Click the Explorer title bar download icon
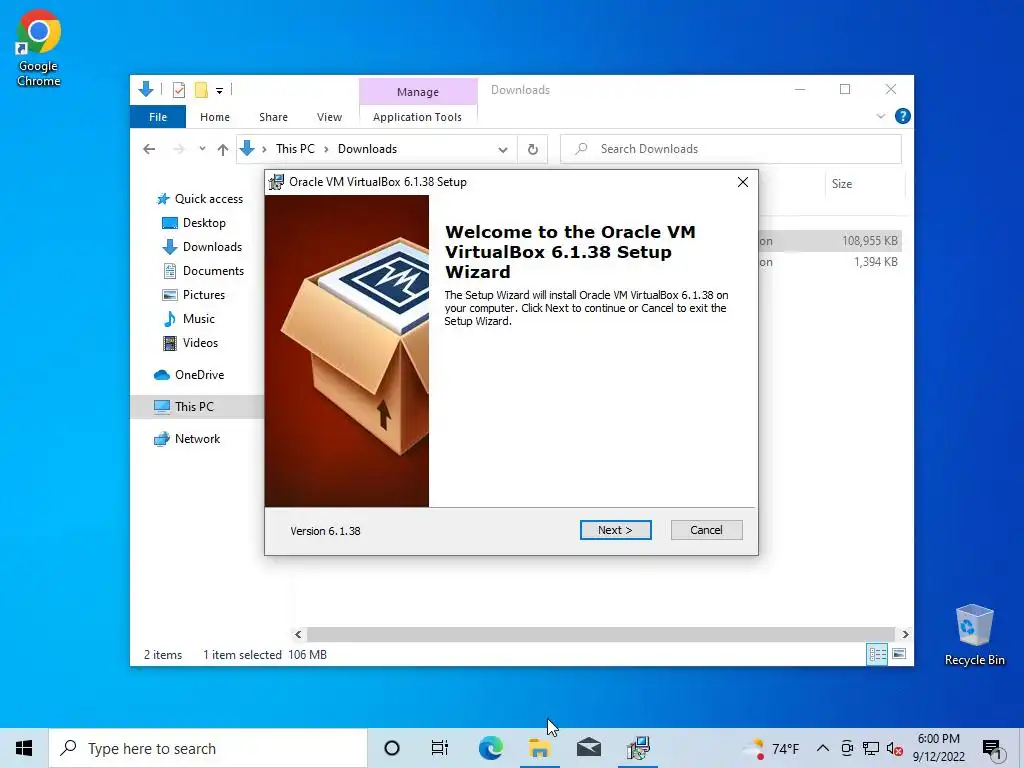The height and width of the screenshot is (768, 1024). point(146,89)
